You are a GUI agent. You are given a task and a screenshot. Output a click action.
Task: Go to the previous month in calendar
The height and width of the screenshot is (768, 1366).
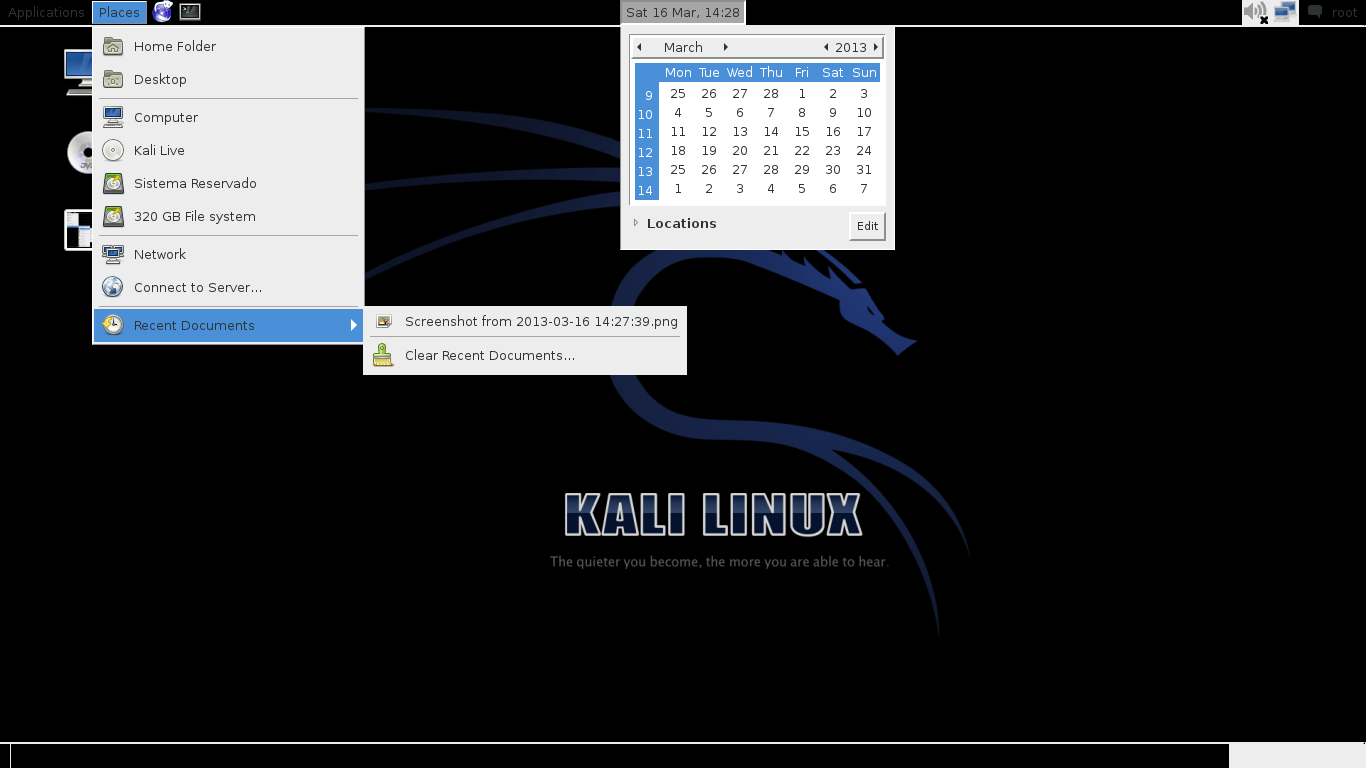tap(639, 47)
